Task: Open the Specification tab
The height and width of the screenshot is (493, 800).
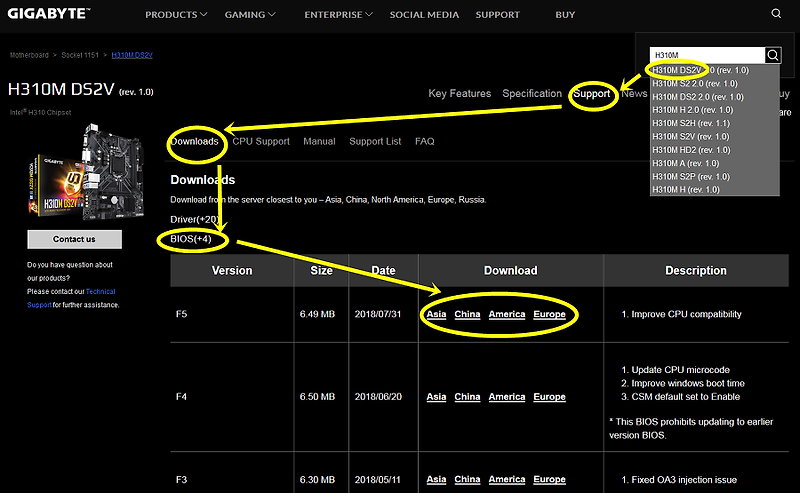Action: tap(532, 93)
